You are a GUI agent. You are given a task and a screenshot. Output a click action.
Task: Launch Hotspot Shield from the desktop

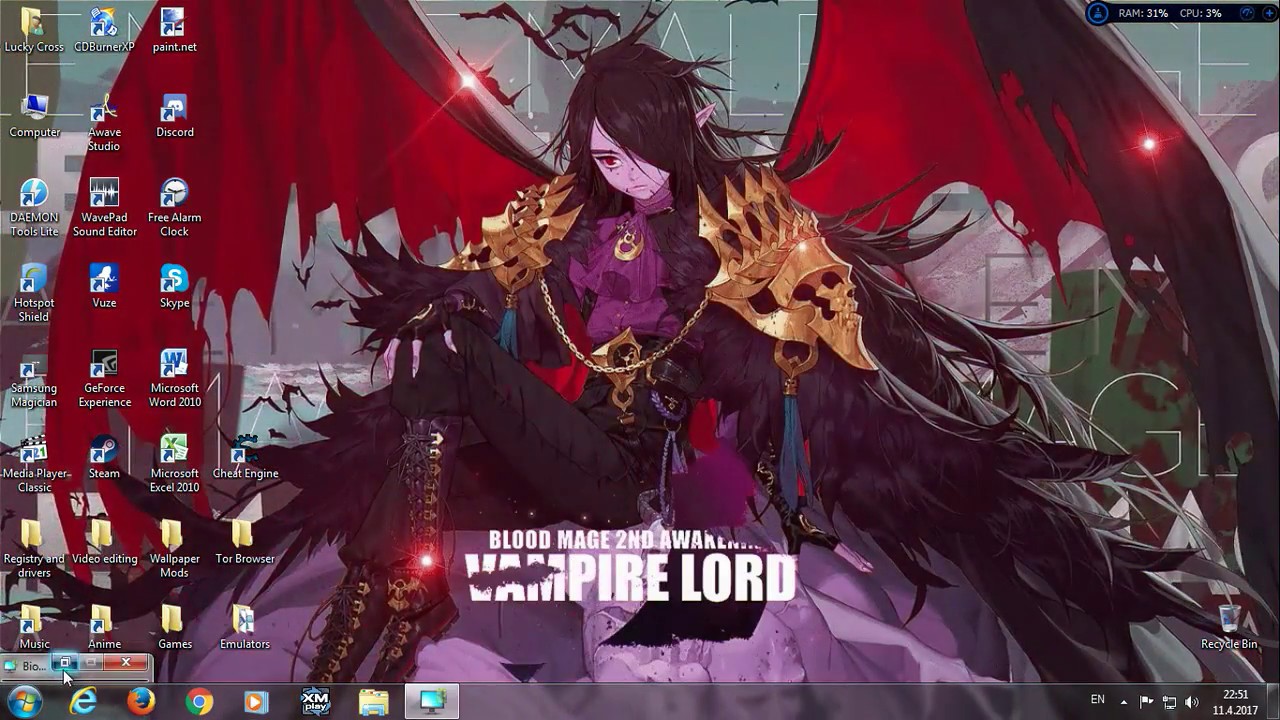tap(34, 293)
